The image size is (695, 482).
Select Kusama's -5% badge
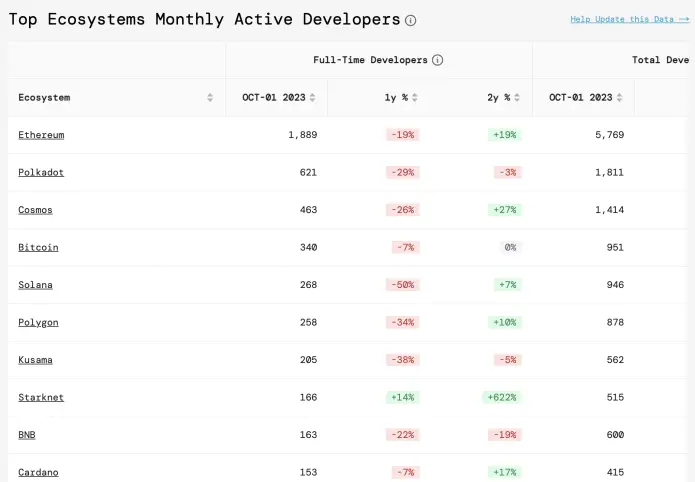pyautogui.click(x=508, y=360)
